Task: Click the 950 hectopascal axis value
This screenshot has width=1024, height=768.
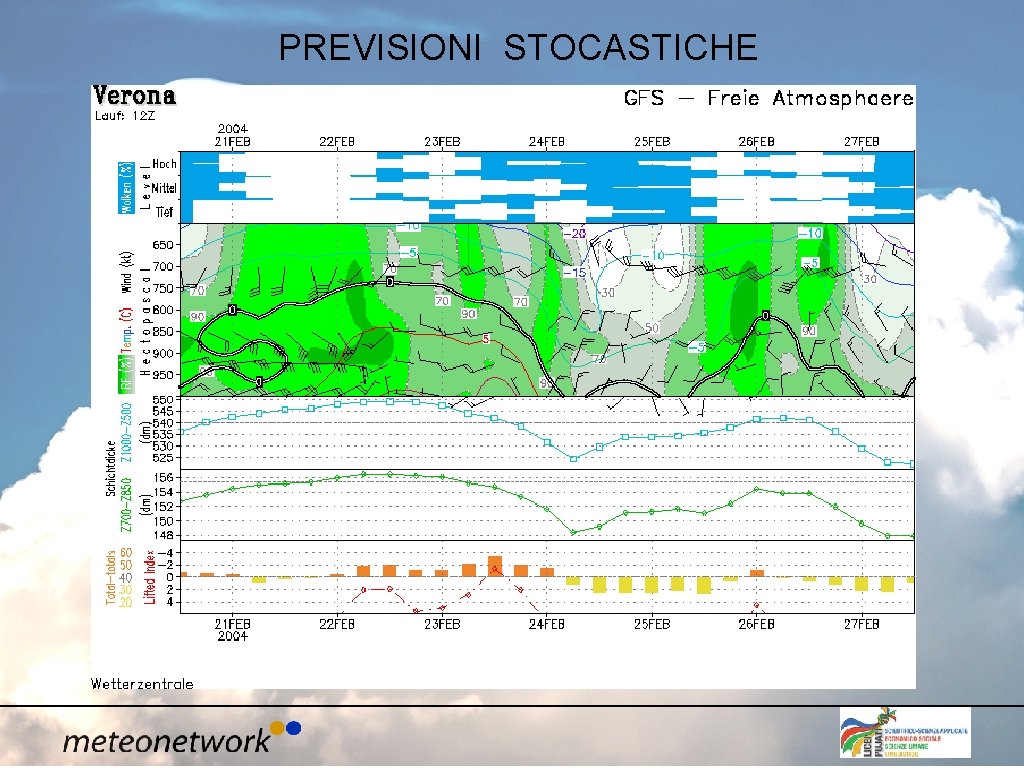Action: (163, 375)
